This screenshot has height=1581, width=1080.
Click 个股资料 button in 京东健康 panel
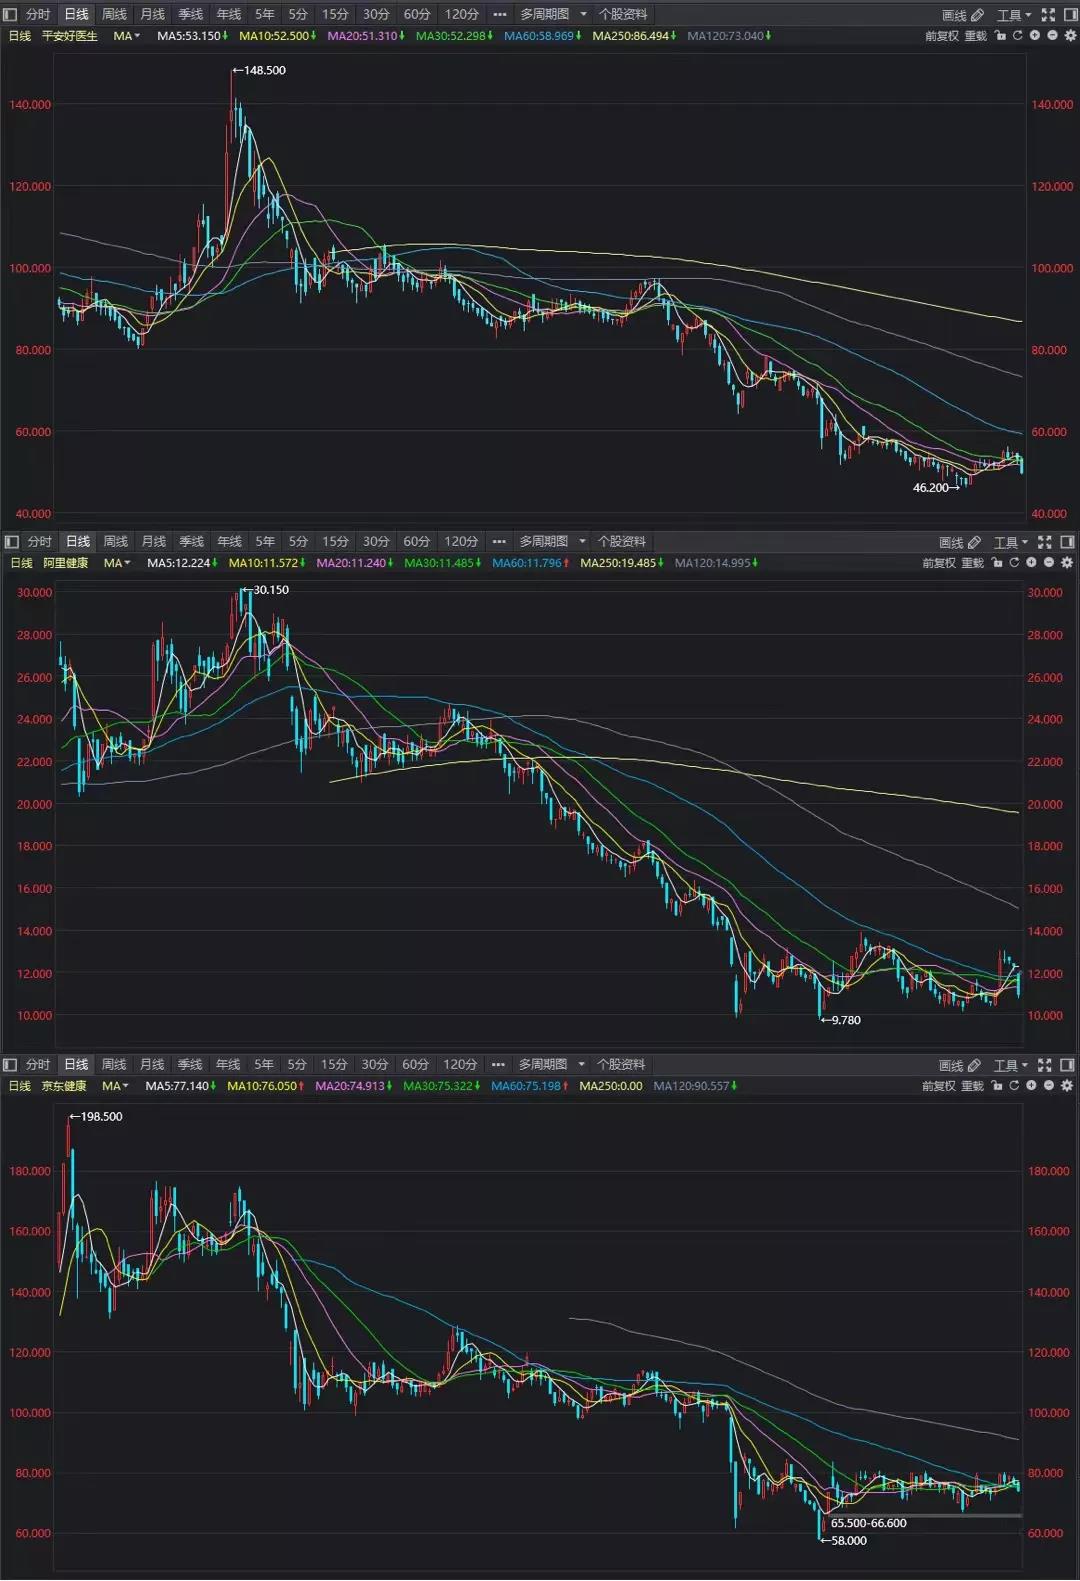[x=620, y=1064]
